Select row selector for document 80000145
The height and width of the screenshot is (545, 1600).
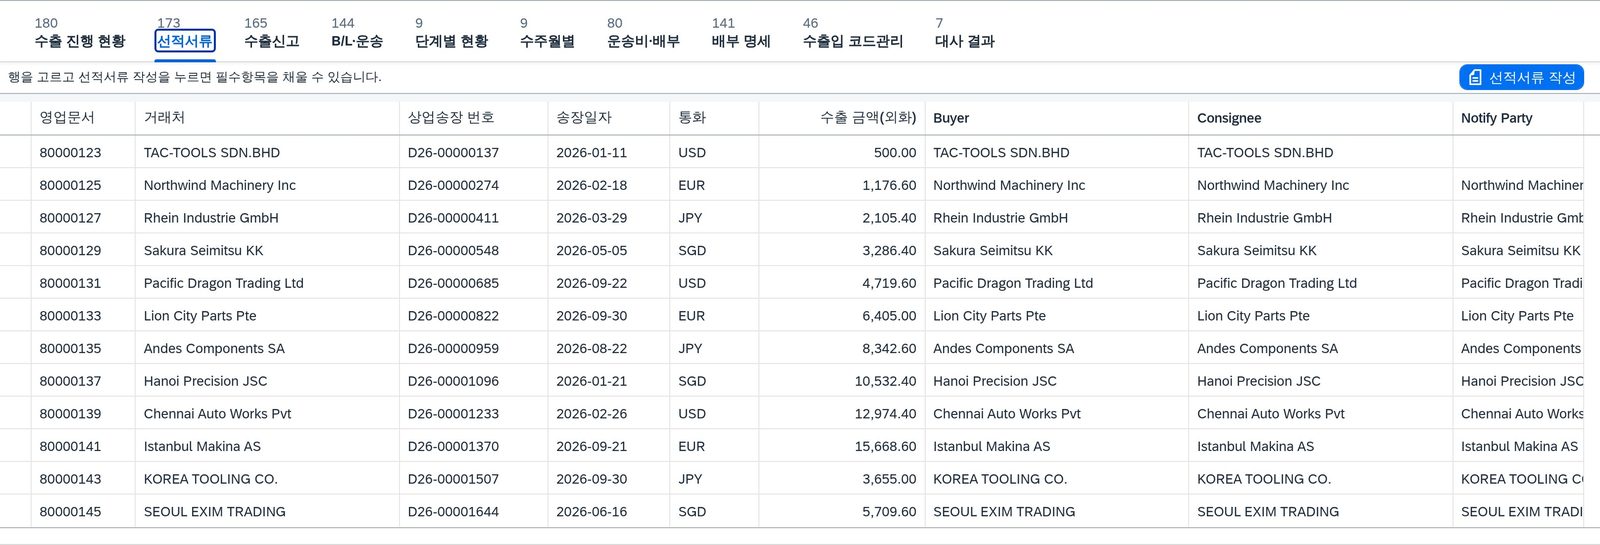pos(15,511)
